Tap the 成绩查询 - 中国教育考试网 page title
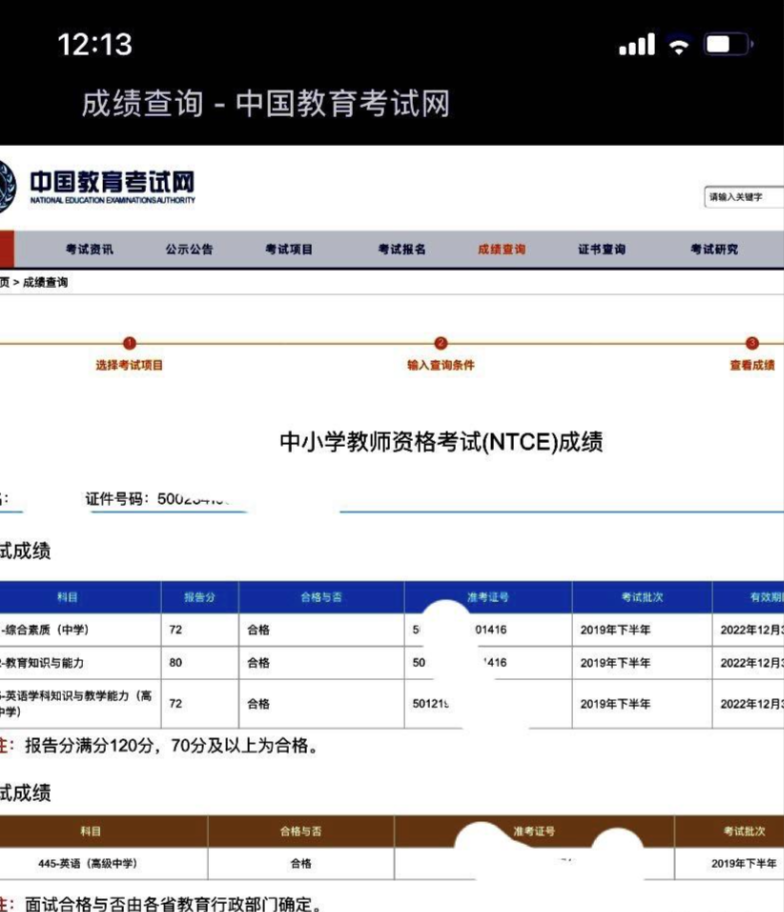Screen dimensions: 784x912 [265, 104]
